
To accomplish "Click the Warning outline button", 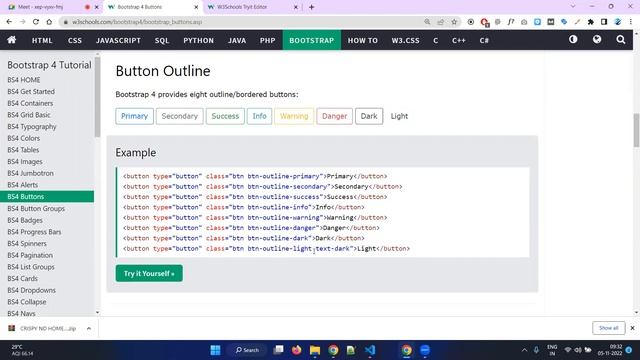I will pos(294,116).
